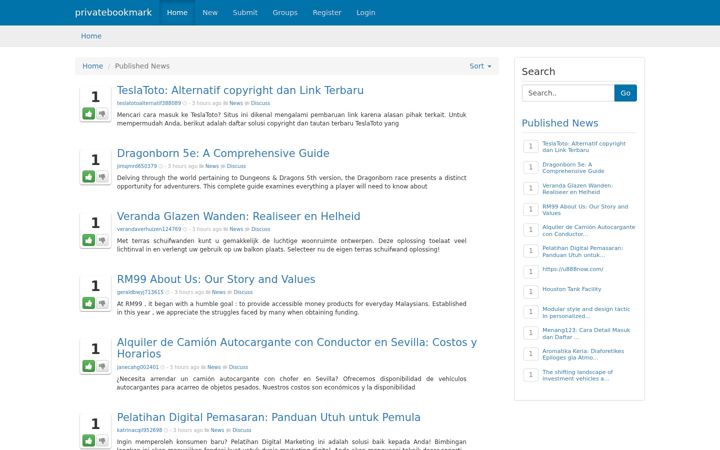Screen dimensions: 720x450
Task: Downvote Alquiler de Camión post
Action: pyautogui.click(x=102, y=366)
